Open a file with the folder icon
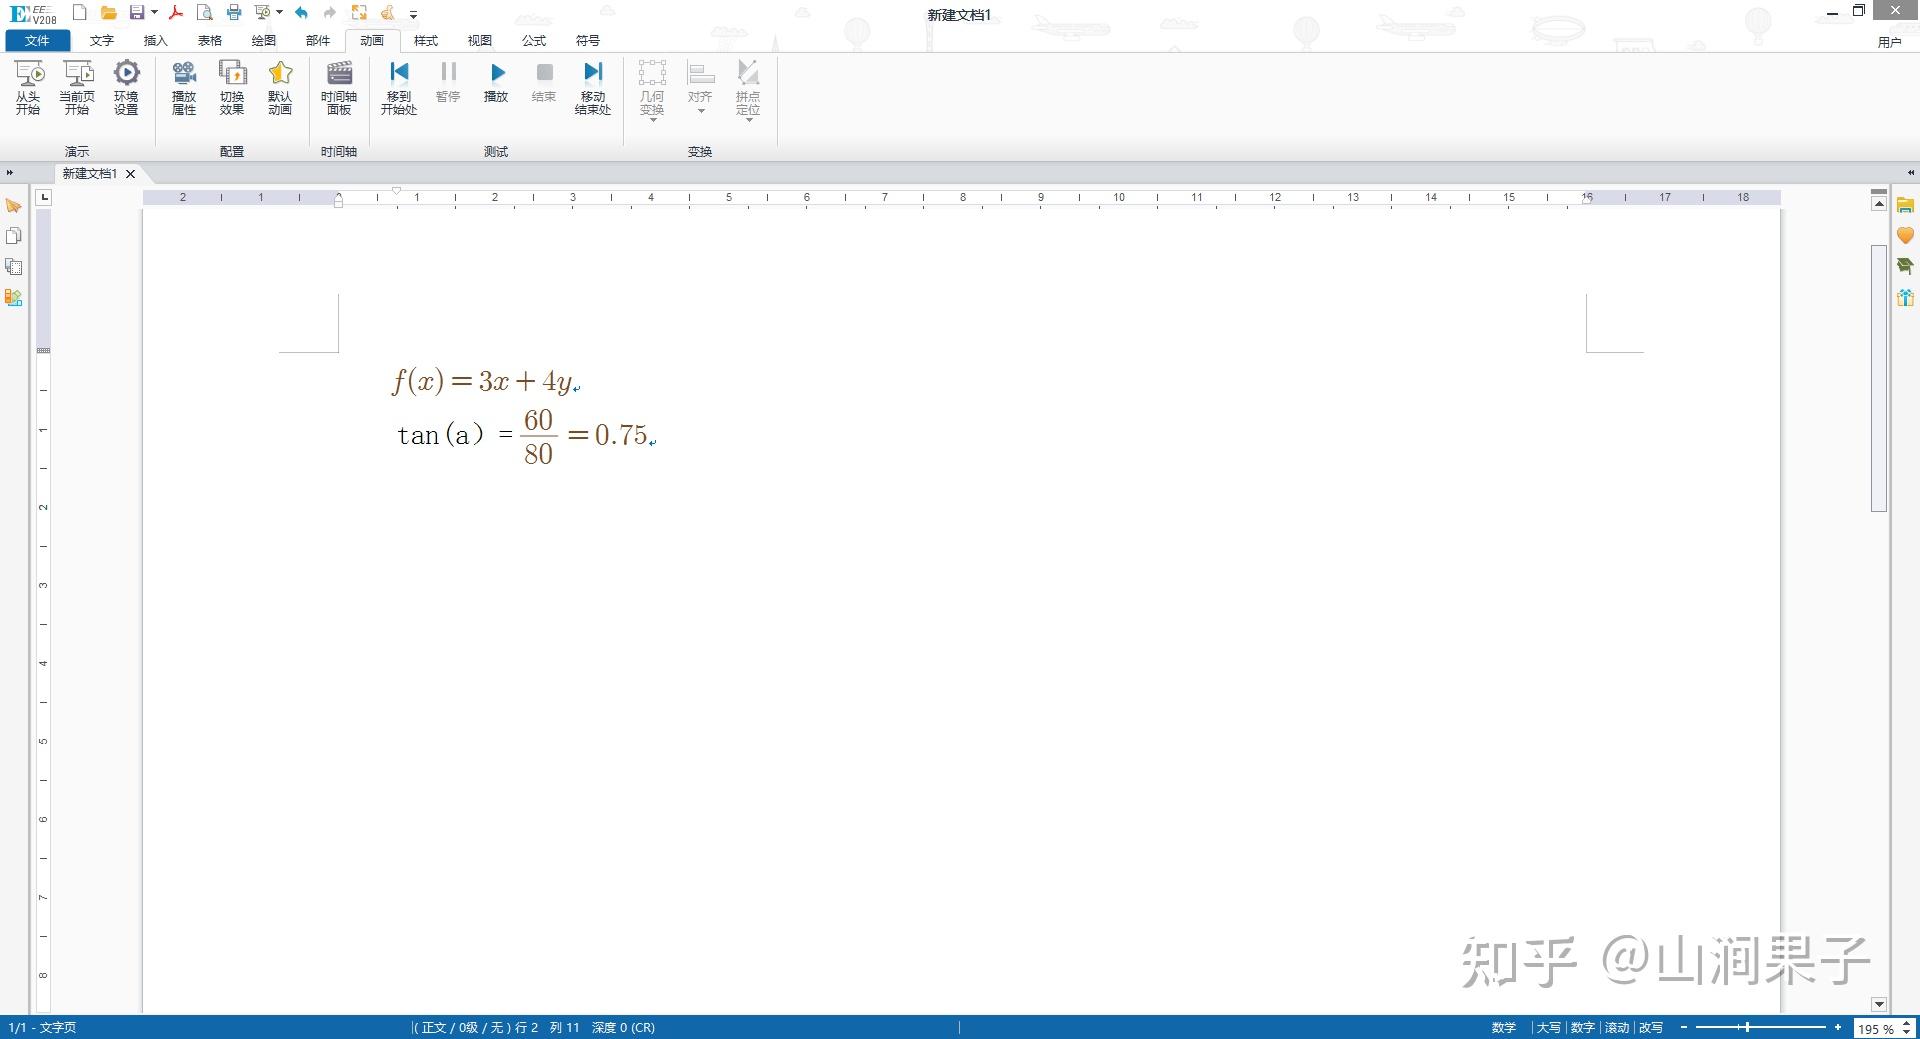Screen dimensions: 1920x1039 pos(109,13)
